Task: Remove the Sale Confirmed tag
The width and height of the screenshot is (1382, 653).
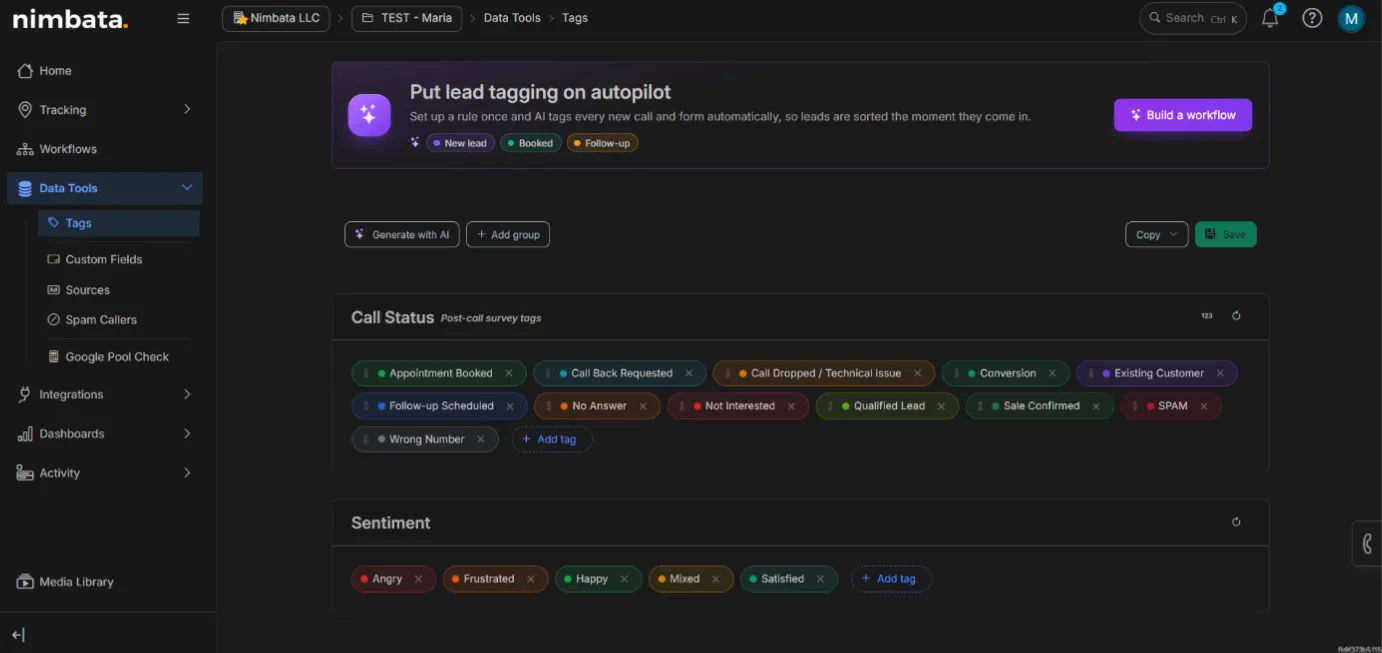Action: [1096, 406]
